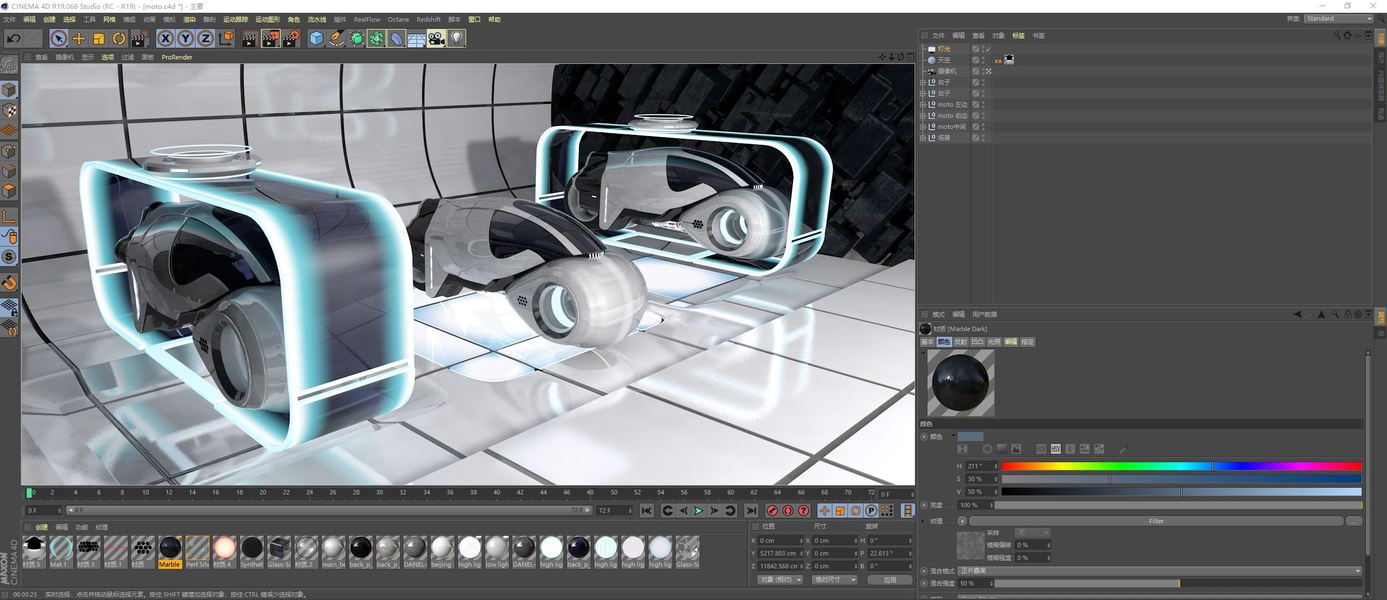This screenshot has width=1387, height=600.
Task: Click the Y position 5217.803 cm field
Action: coord(783,553)
